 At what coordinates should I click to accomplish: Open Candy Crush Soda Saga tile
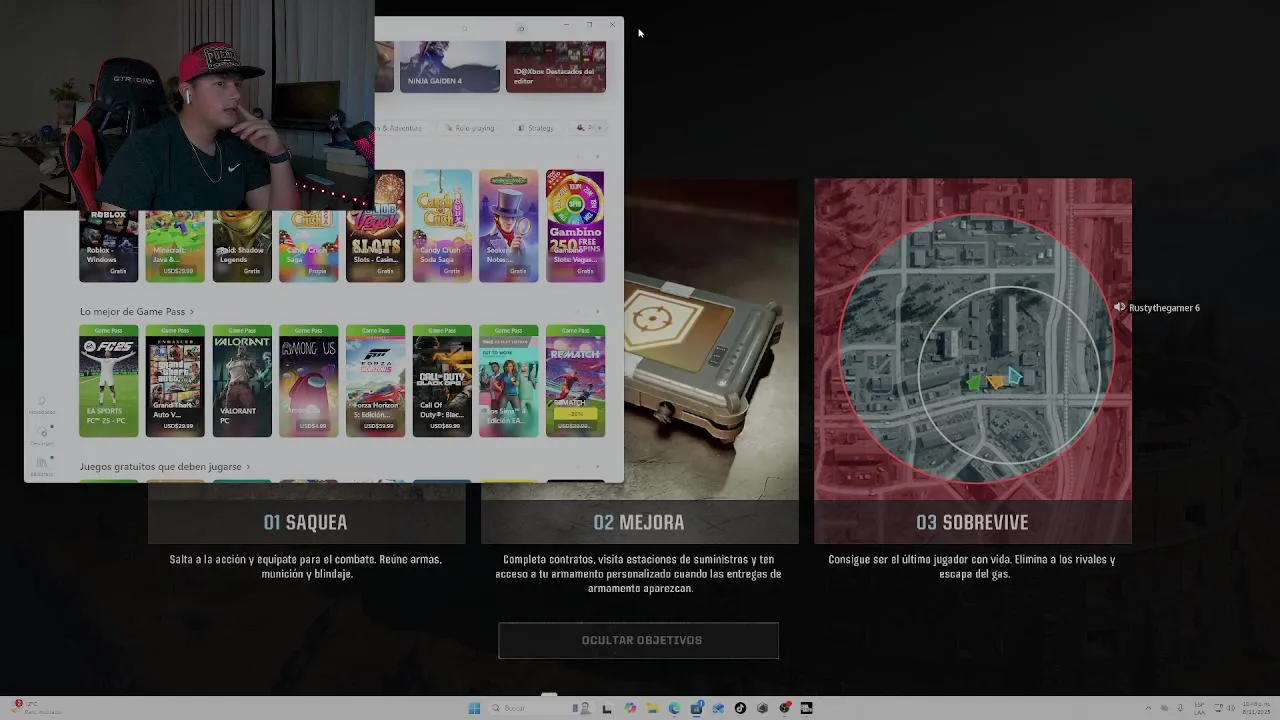(442, 226)
